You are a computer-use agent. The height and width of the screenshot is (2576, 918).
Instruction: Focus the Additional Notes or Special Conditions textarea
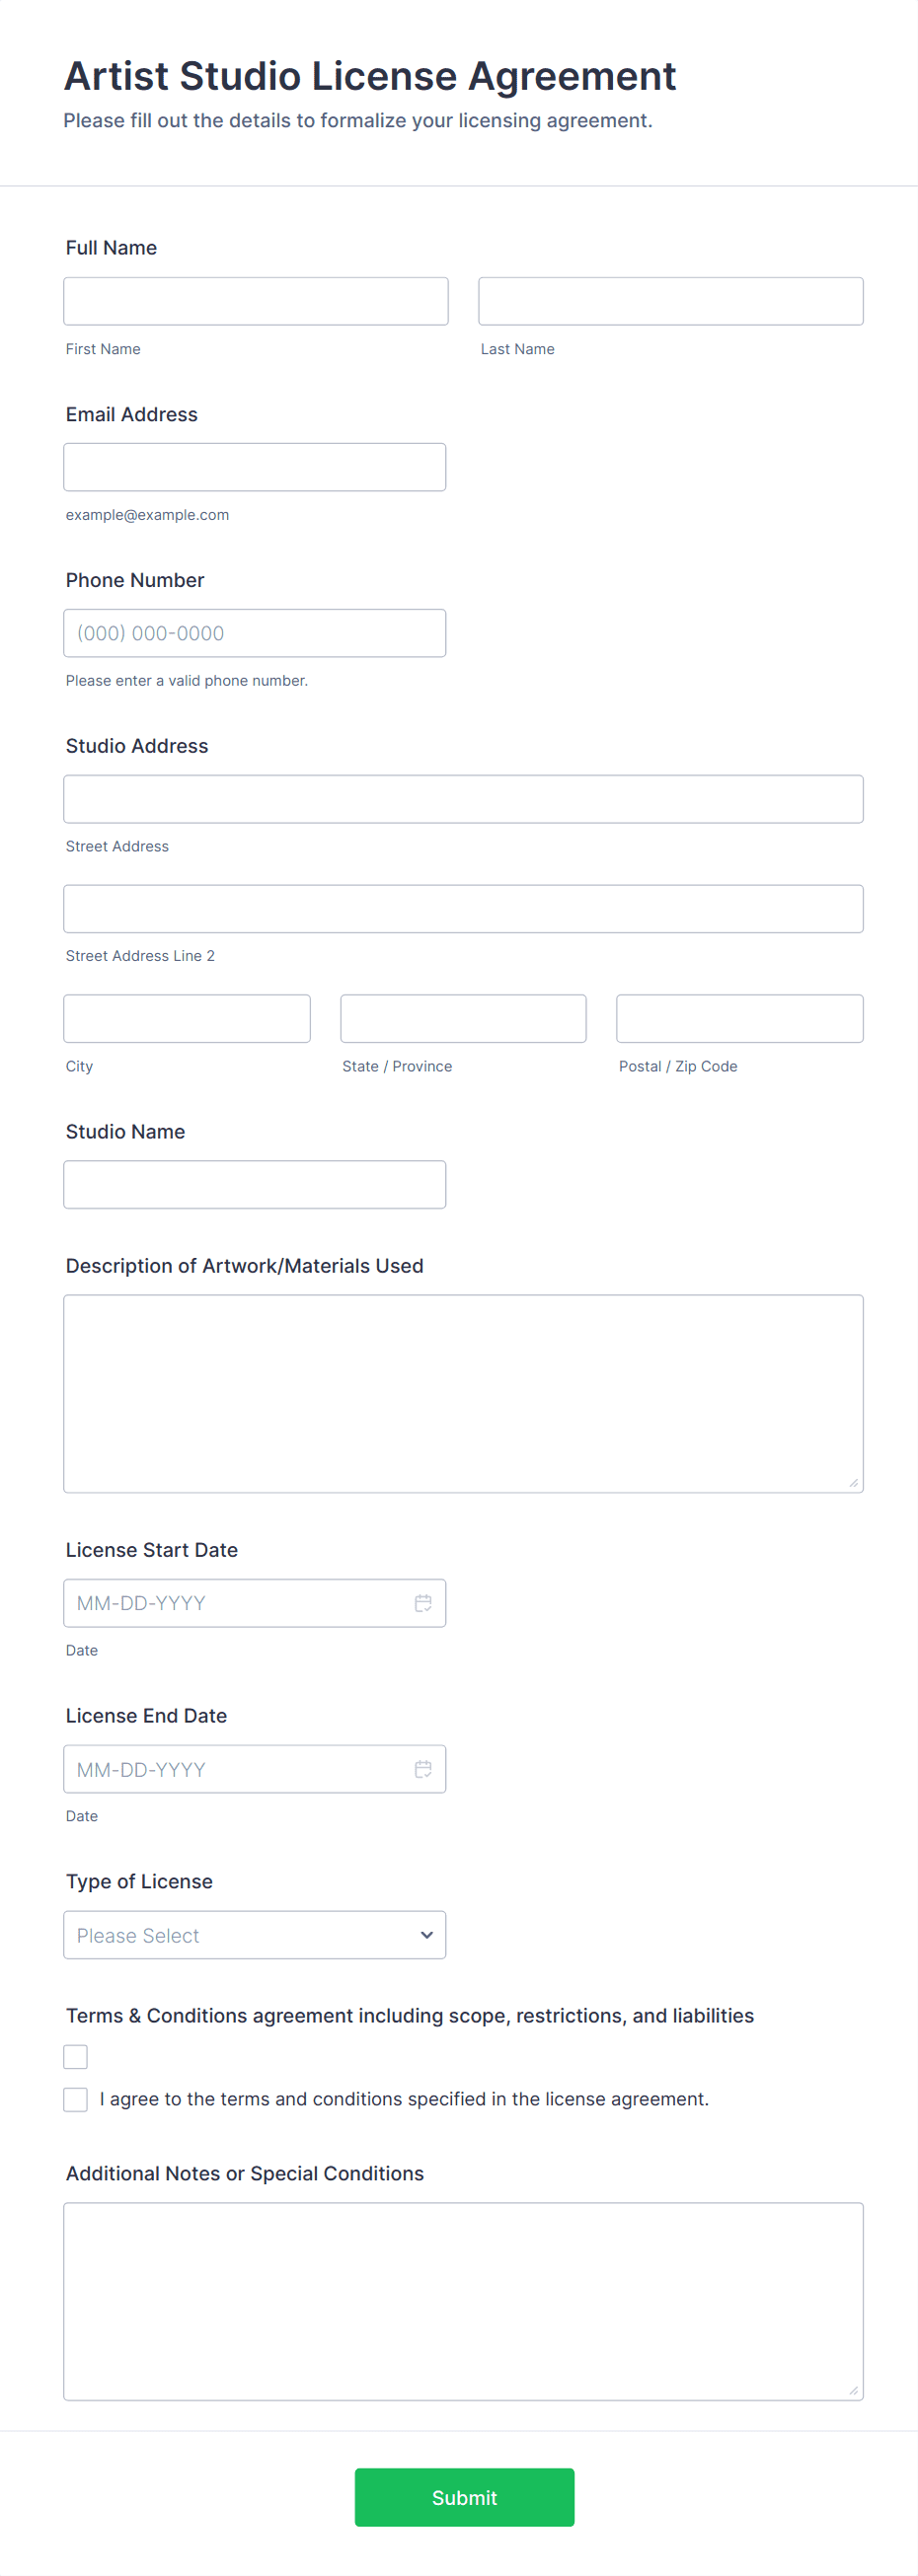pyautogui.click(x=463, y=2301)
